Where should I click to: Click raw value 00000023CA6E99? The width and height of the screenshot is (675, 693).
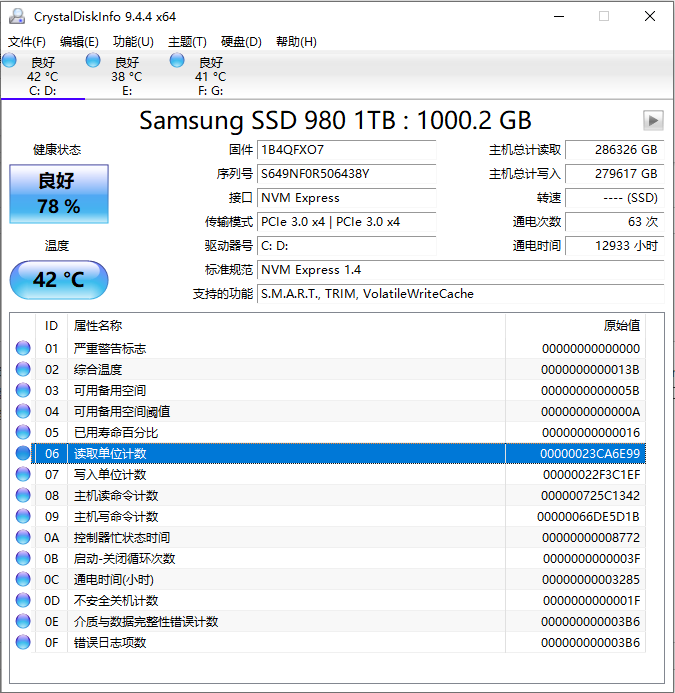pyautogui.click(x=590, y=453)
